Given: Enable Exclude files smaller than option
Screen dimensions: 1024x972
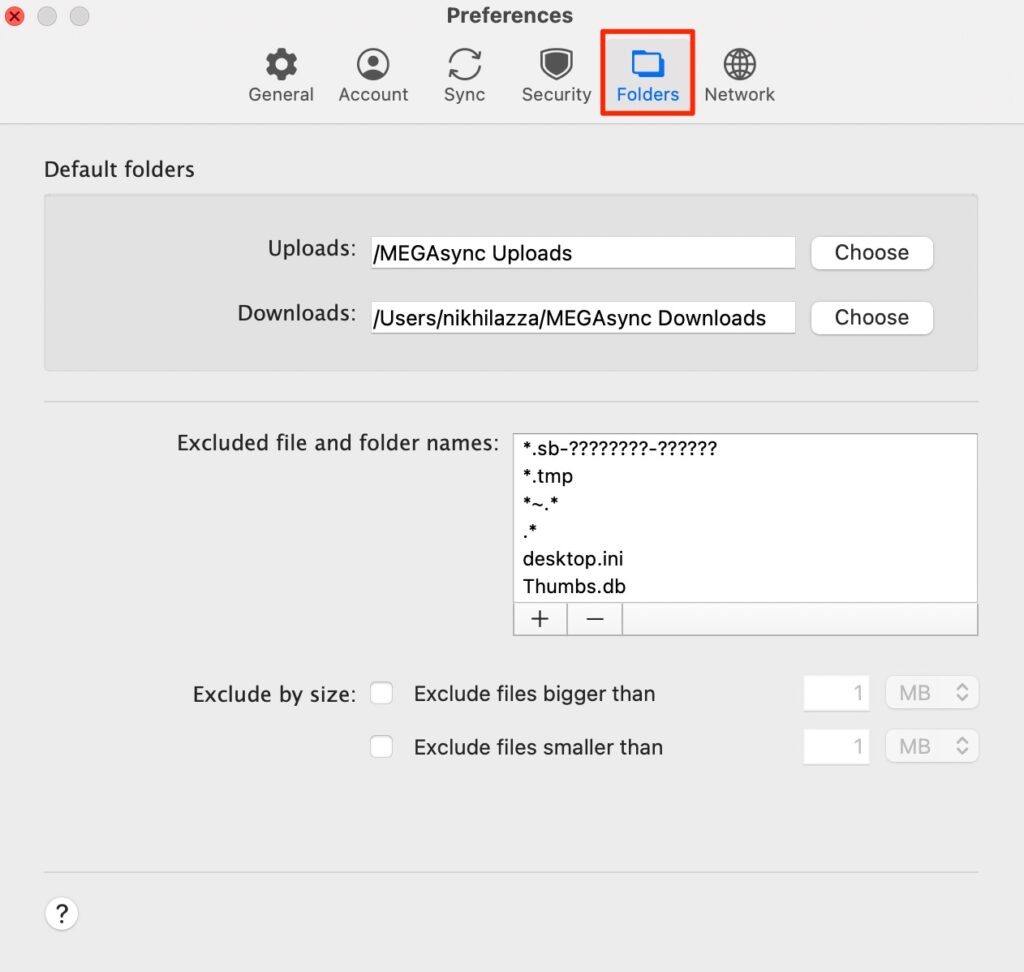Looking at the screenshot, I should click(x=381, y=747).
